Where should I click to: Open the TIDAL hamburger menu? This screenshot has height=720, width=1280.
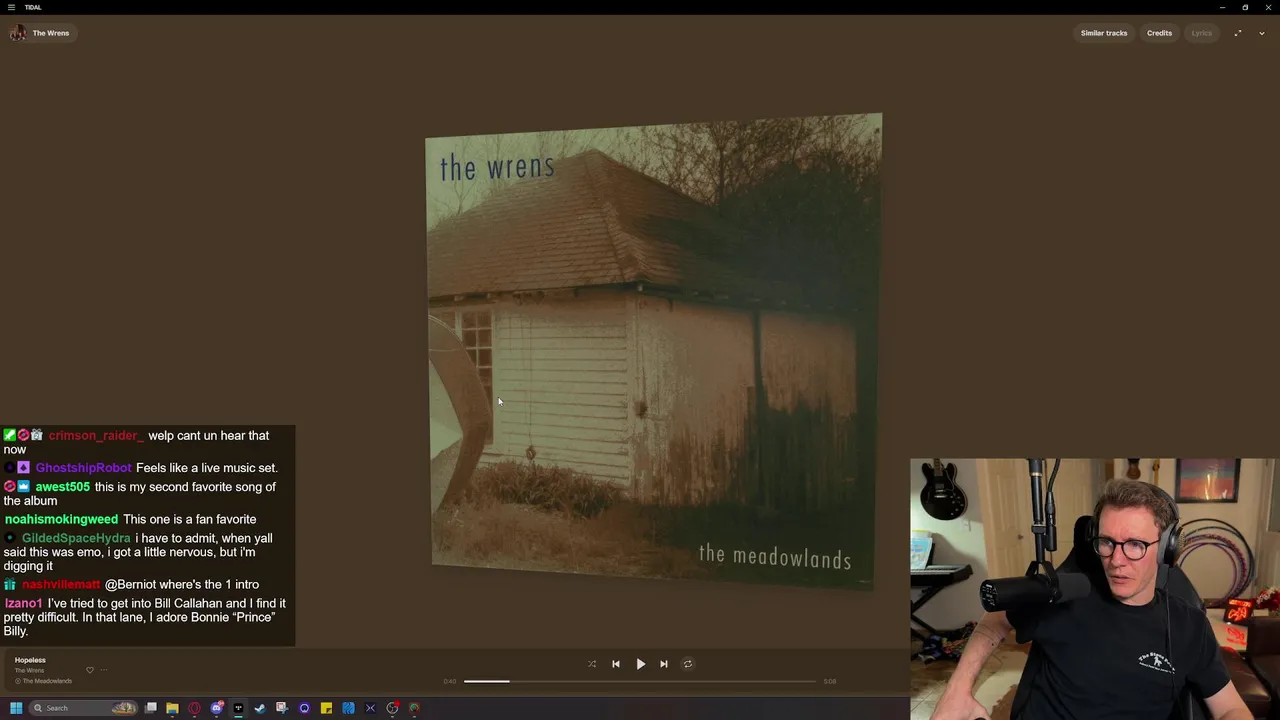point(11,7)
